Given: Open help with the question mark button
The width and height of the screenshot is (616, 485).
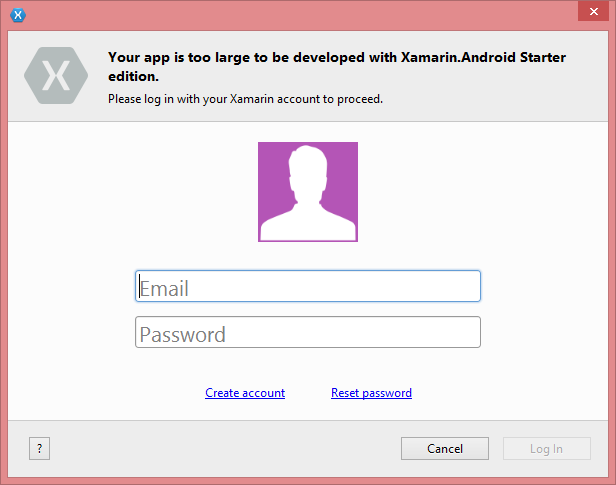Looking at the screenshot, I should pyautogui.click(x=39, y=449).
